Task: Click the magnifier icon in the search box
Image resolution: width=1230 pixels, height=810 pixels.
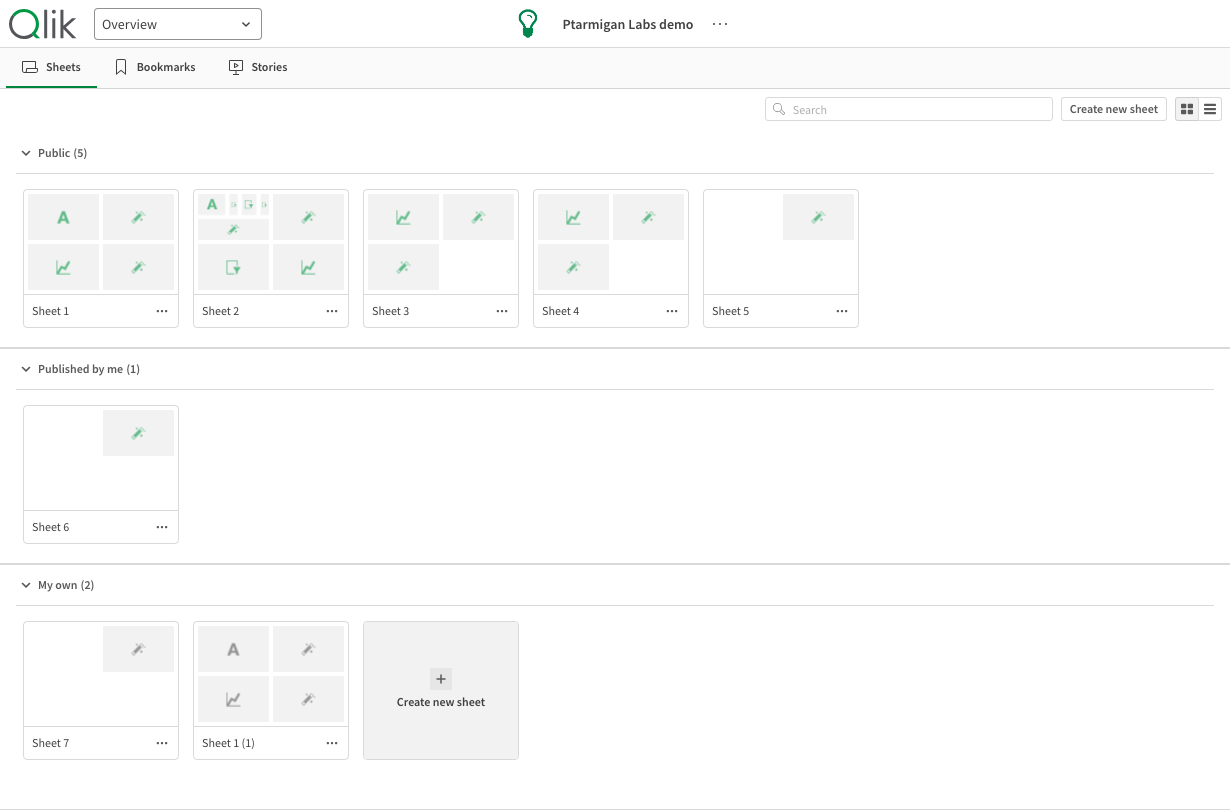Action: tap(779, 109)
